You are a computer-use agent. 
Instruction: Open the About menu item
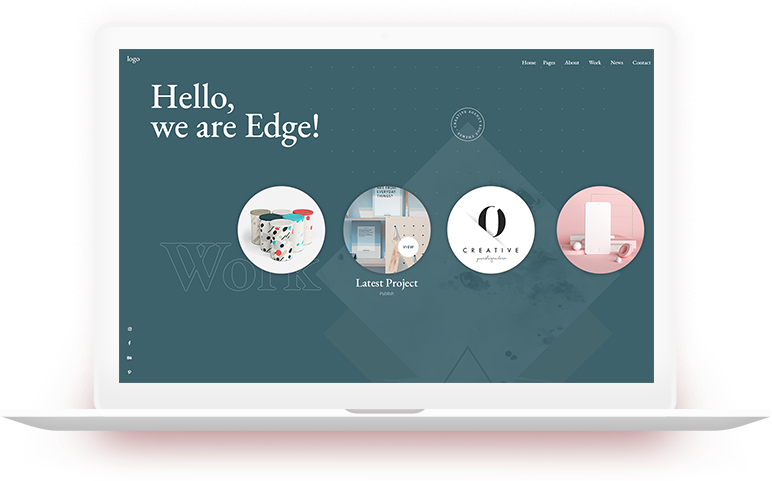(x=572, y=63)
